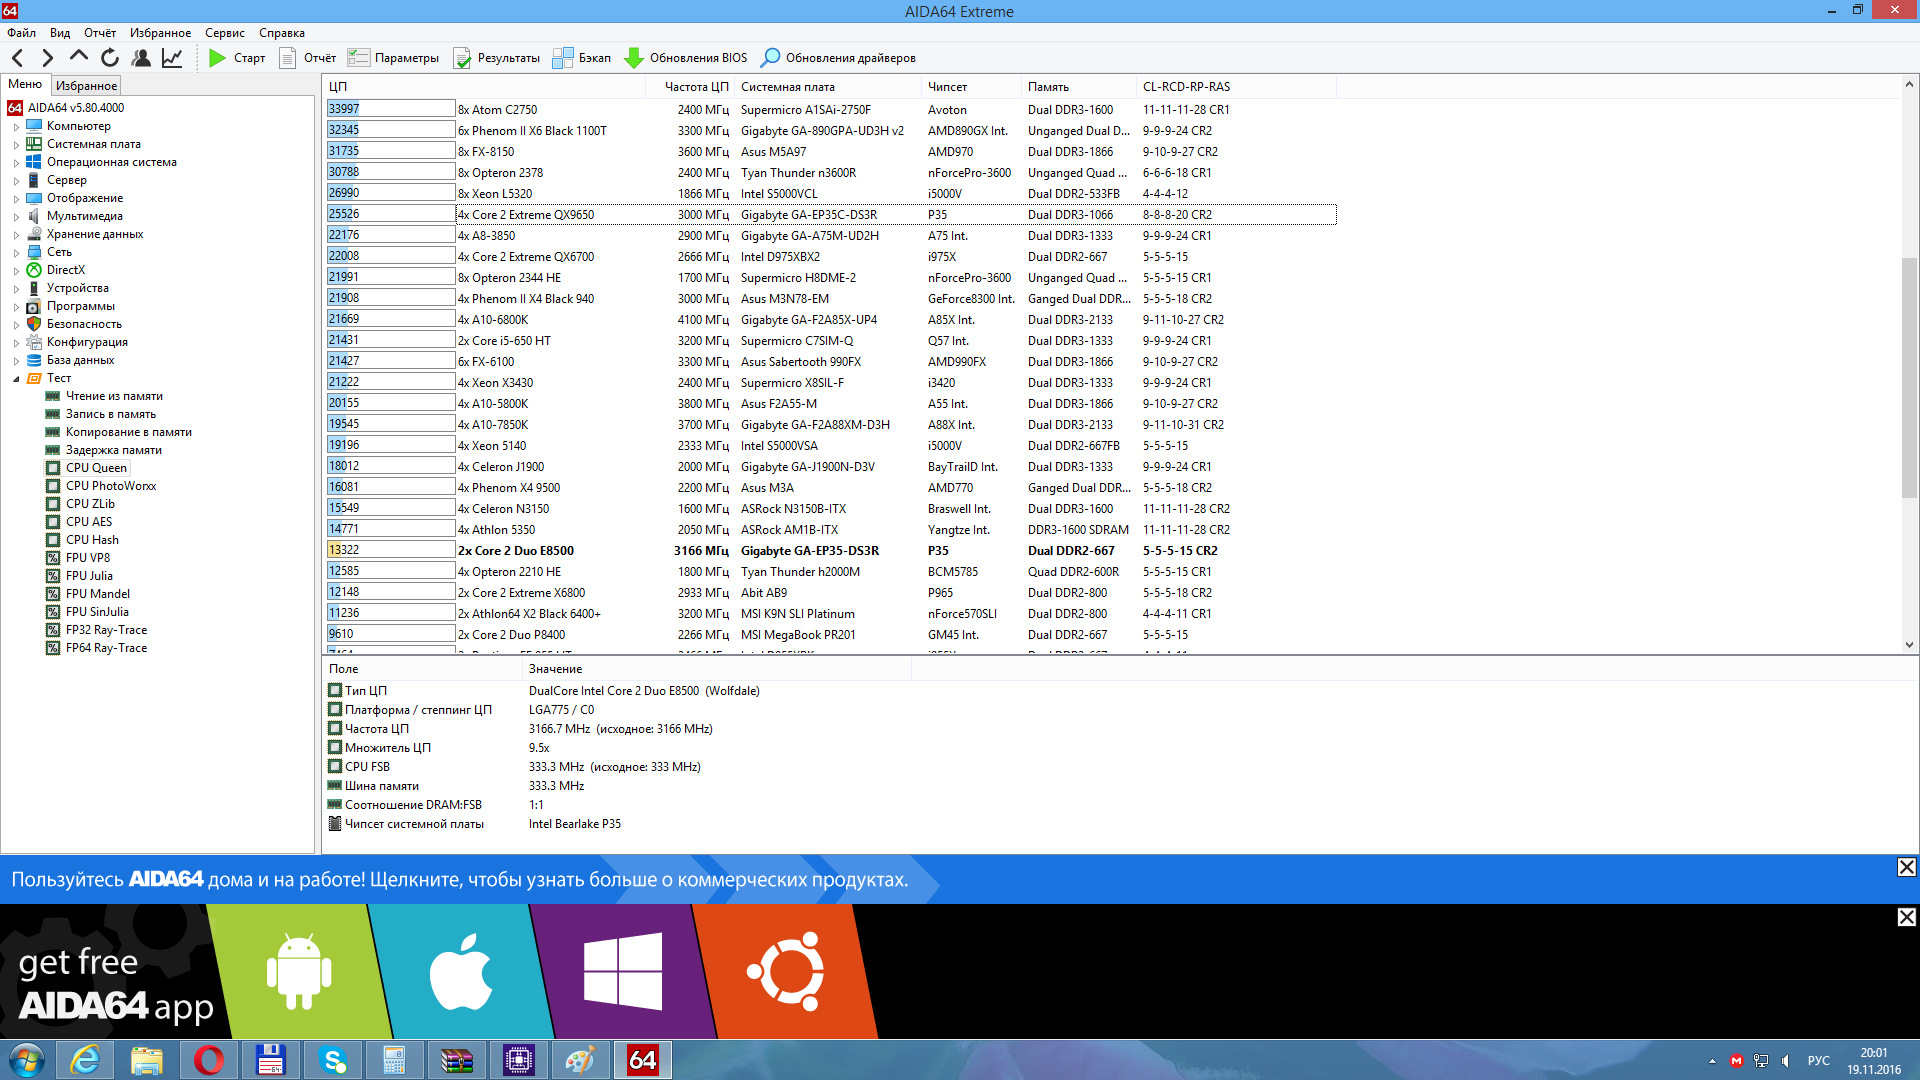
Task: Open the CPU Hash benchmark
Action: point(92,540)
